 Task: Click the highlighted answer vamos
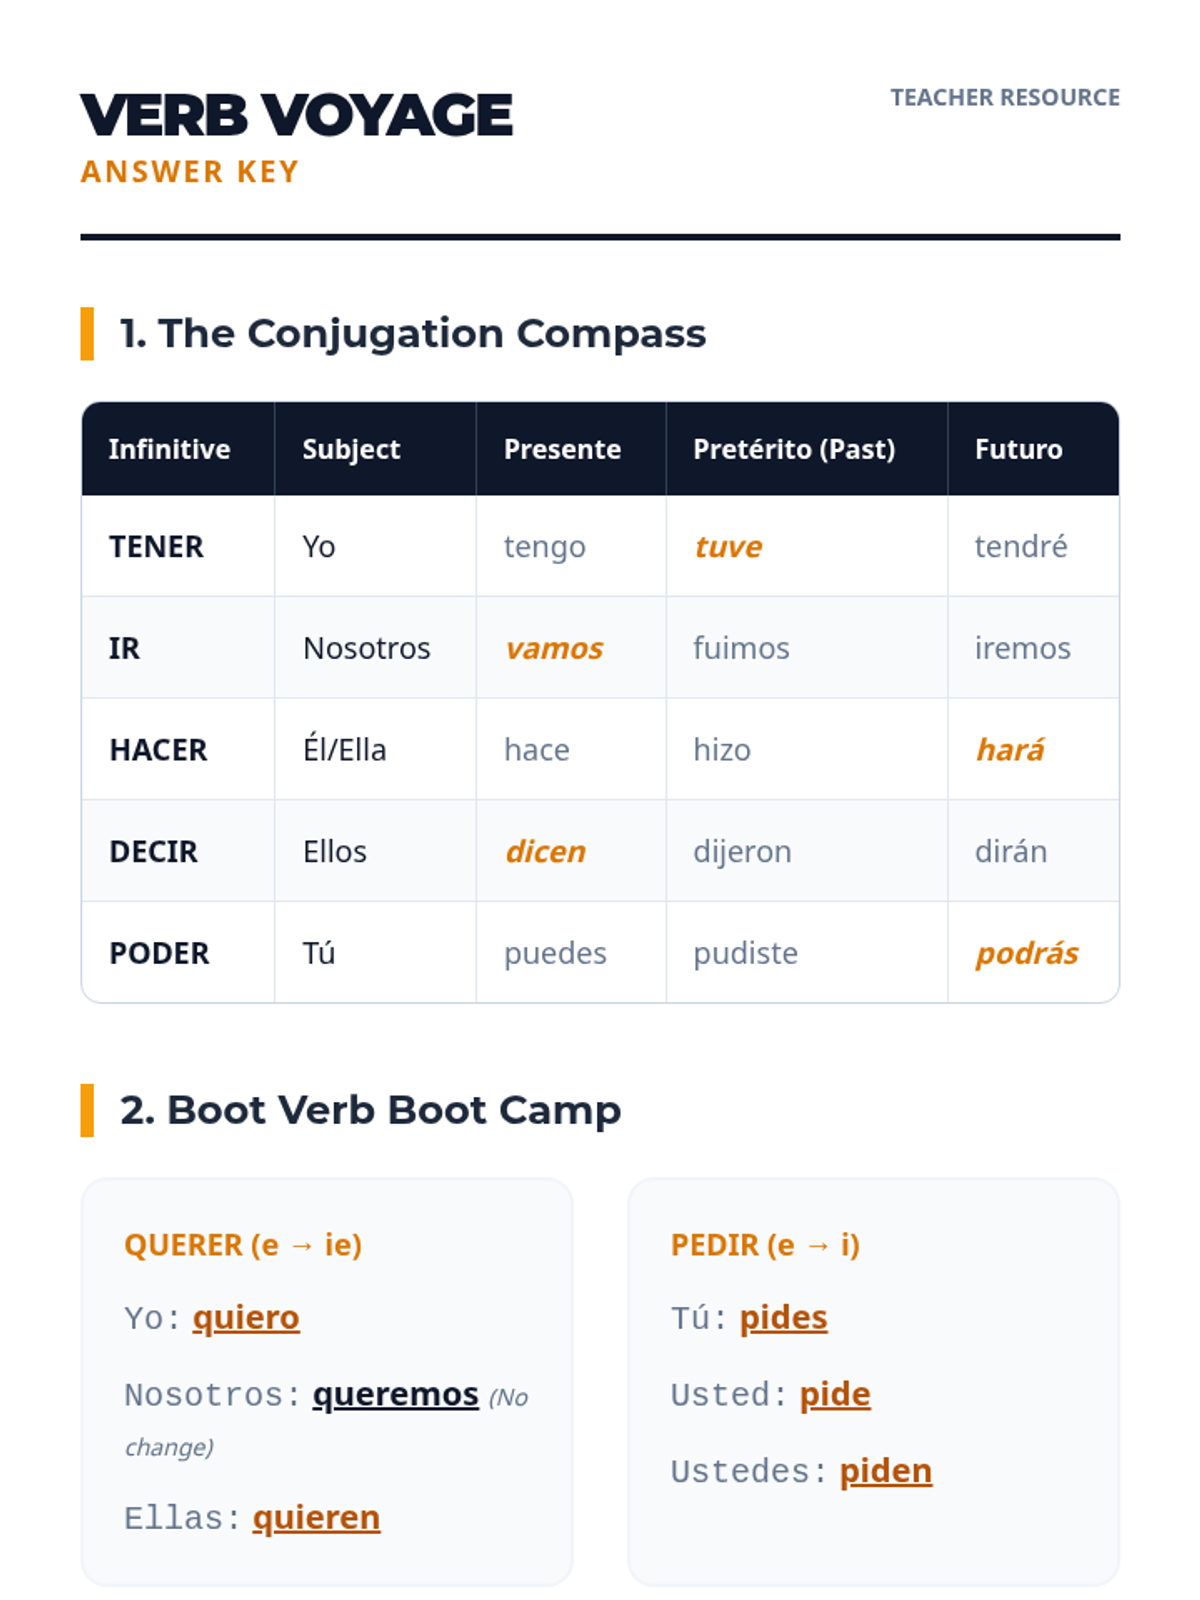pyautogui.click(x=554, y=649)
